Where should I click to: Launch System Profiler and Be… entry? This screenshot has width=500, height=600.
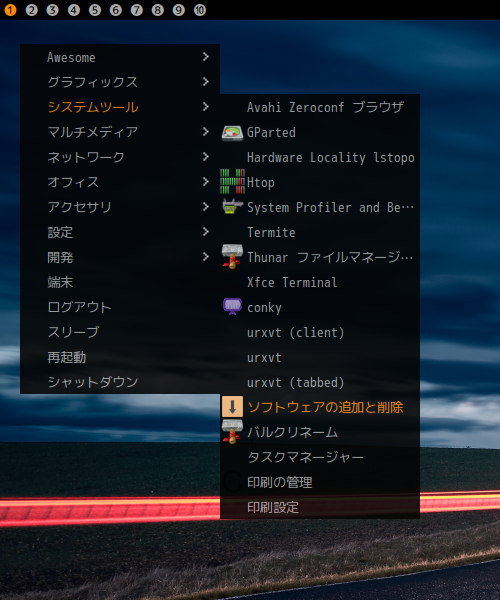[320, 207]
